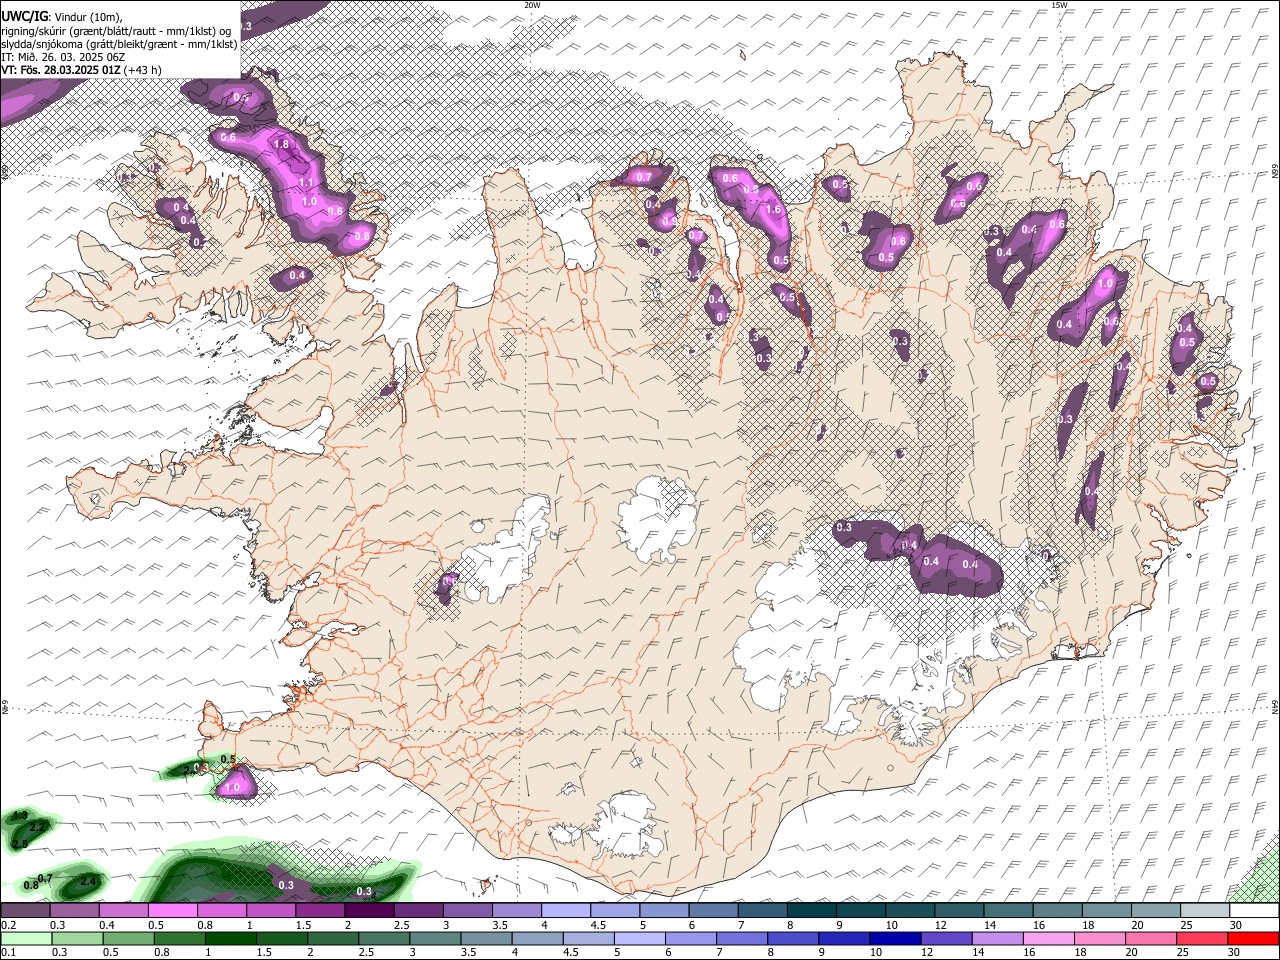Click the 'IT: Mið. 26. 03. 2025 06Z' line
Viewport: 1280px width, 960px height.
tap(62, 57)
